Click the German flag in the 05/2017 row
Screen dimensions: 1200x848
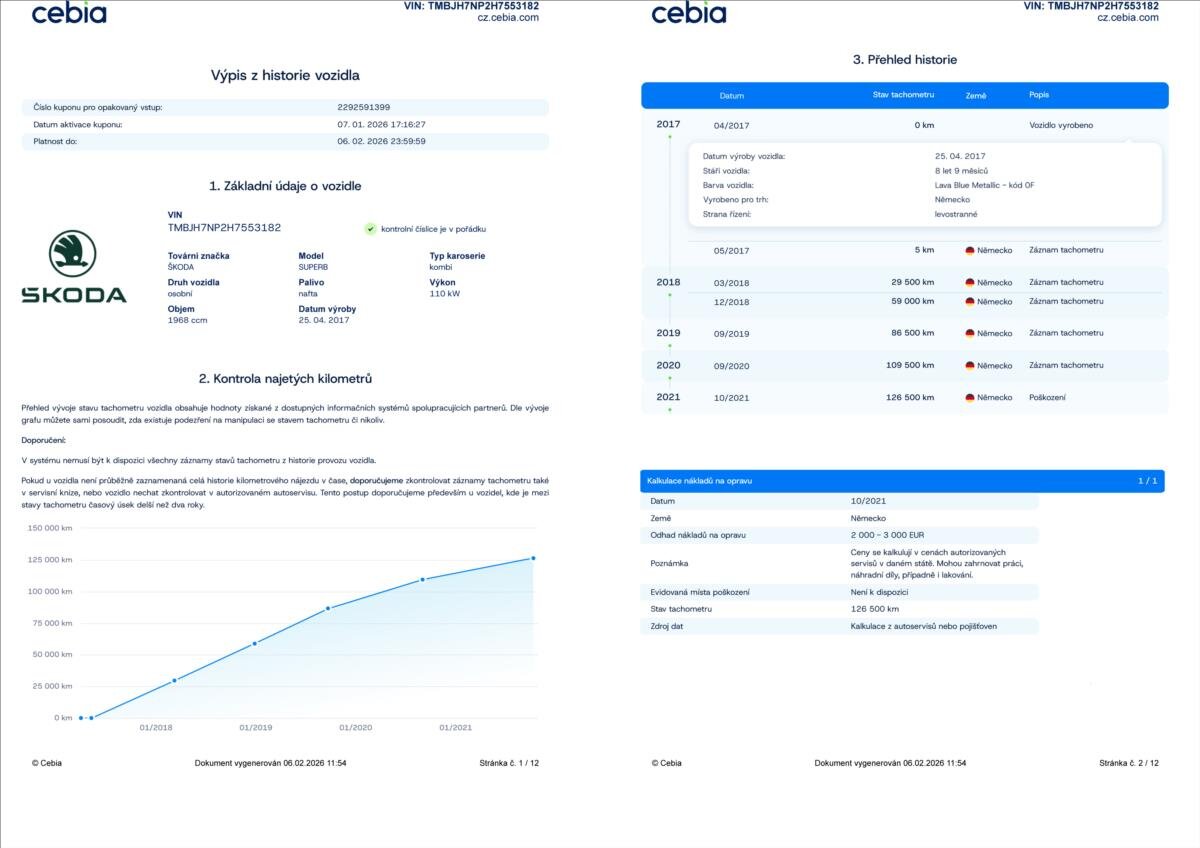970,251
